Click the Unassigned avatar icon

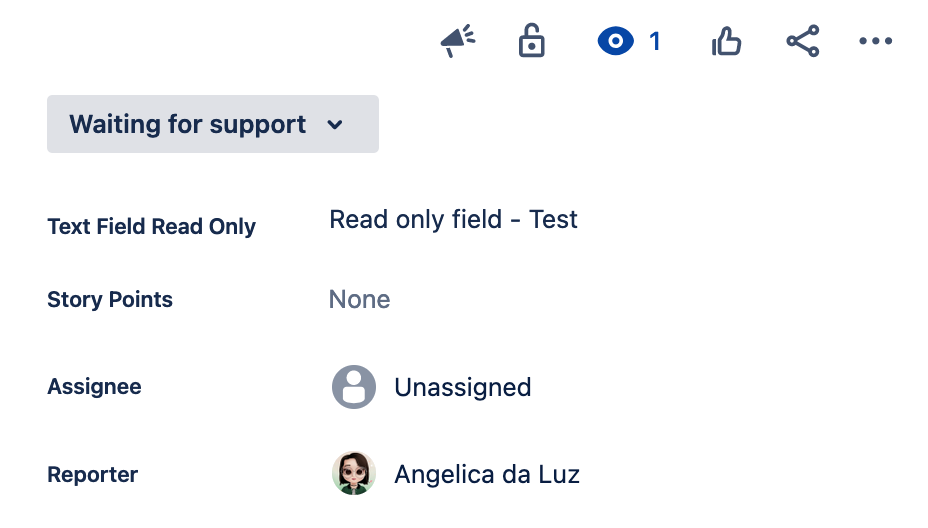354,387
